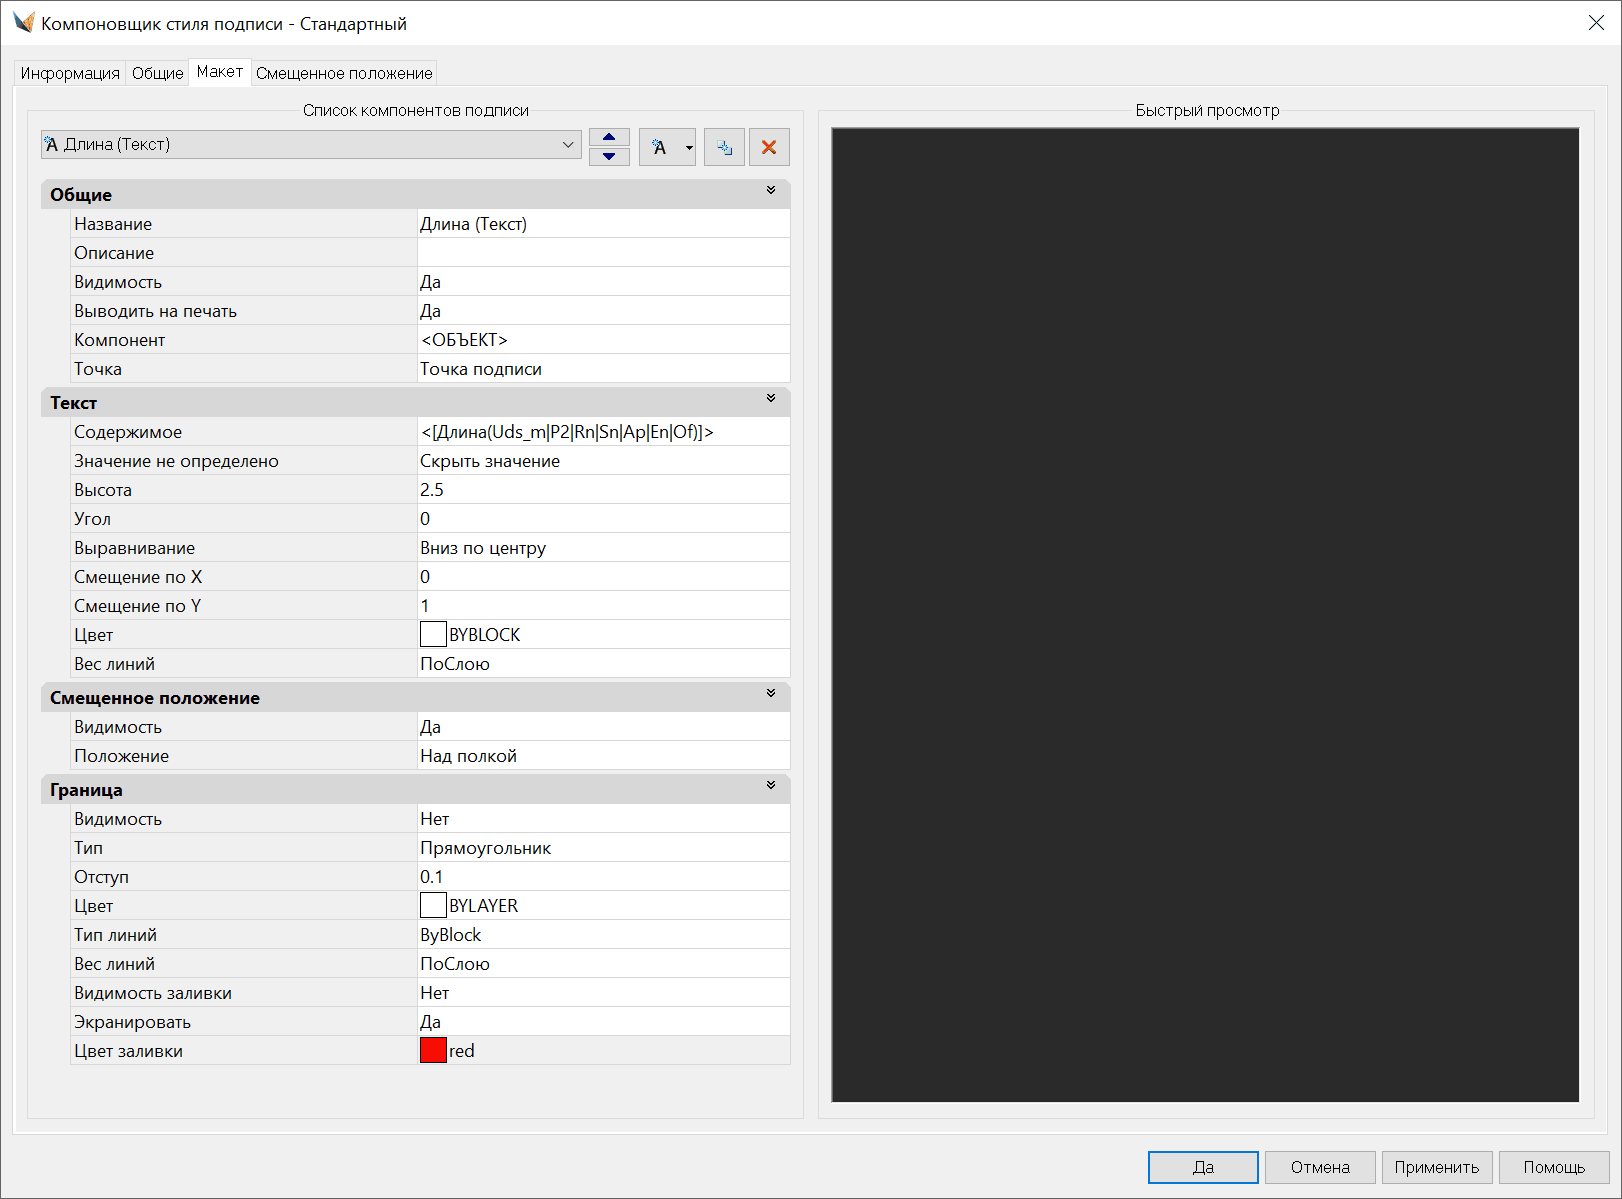Collapse the Текст property section
Image resolution: width=1622 pixels, height=1199 pixels.
pos(771,398)
